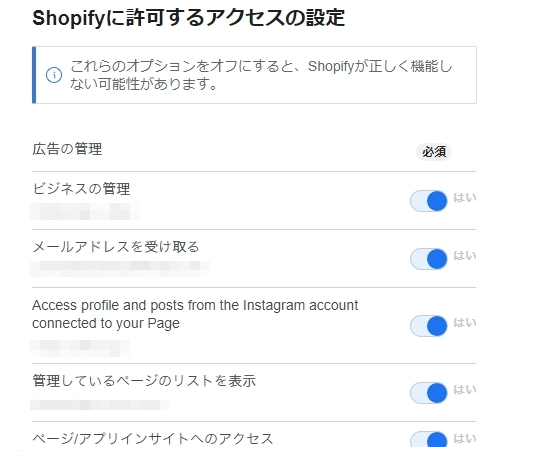Disable the メールアドレスを受け取る switch
Image resolution: width=537 pixels, height=466 pixels.
(x=428, y=259)
